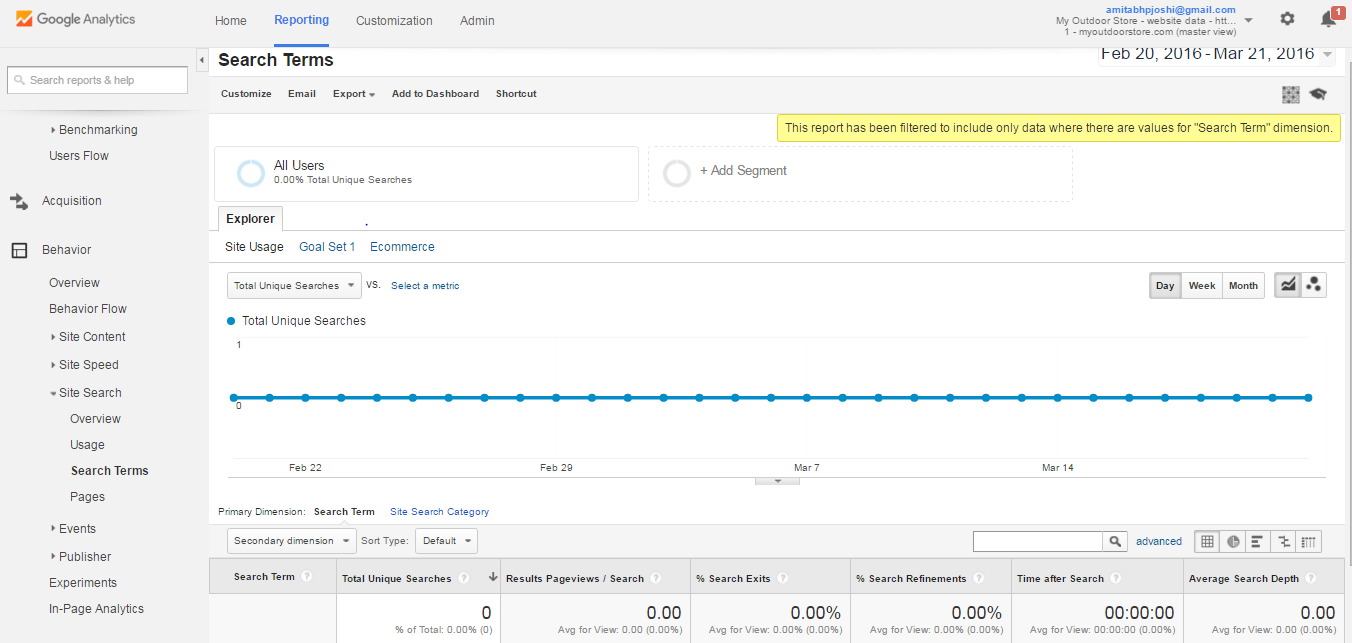The width and height of the screenshot is (1352, 643).
Task: Open the Export dropdown menu
Action: point(353,93)
